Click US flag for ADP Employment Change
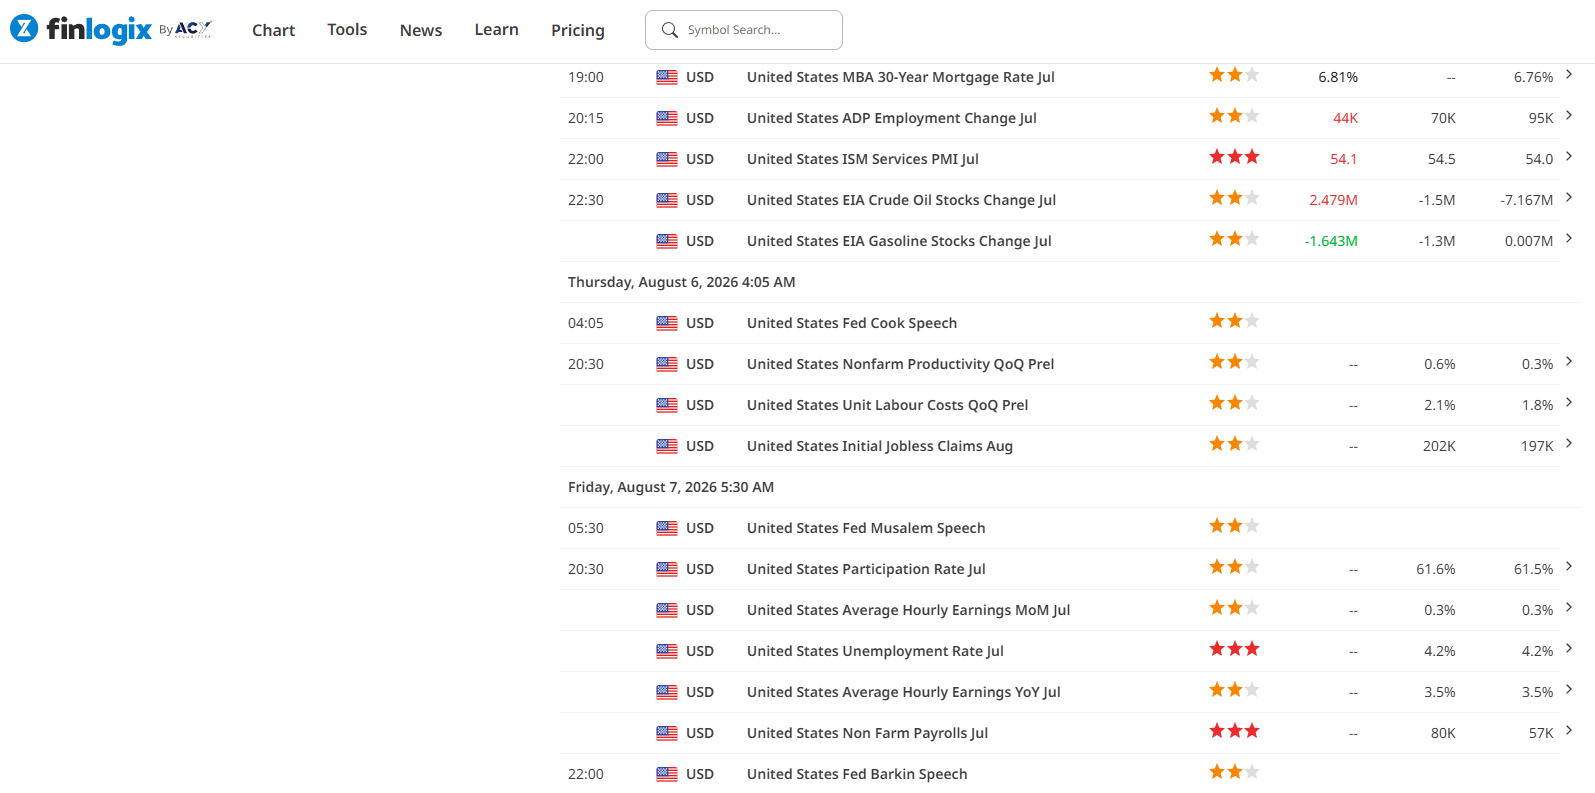This screenshot has width=1595, height=793. (x=667, y=118)
